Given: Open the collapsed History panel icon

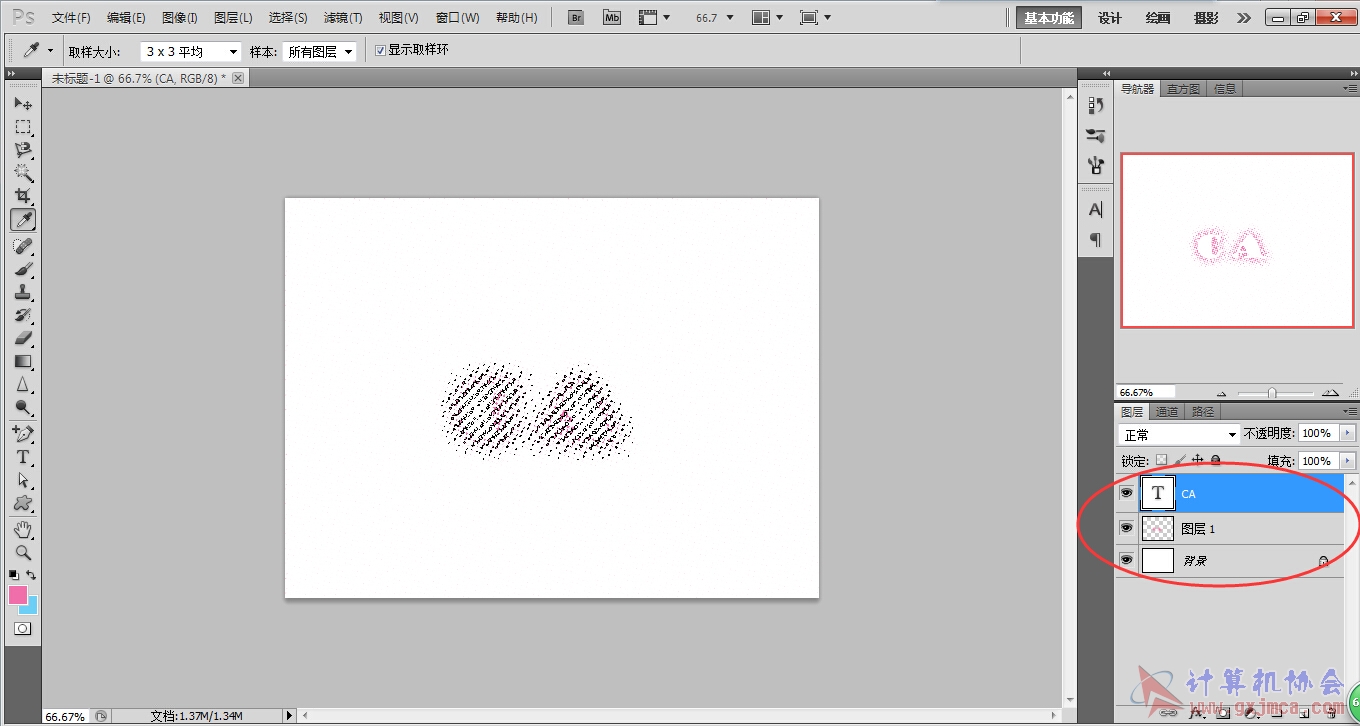Looking at the screenshot, I should click(1096, 105).
